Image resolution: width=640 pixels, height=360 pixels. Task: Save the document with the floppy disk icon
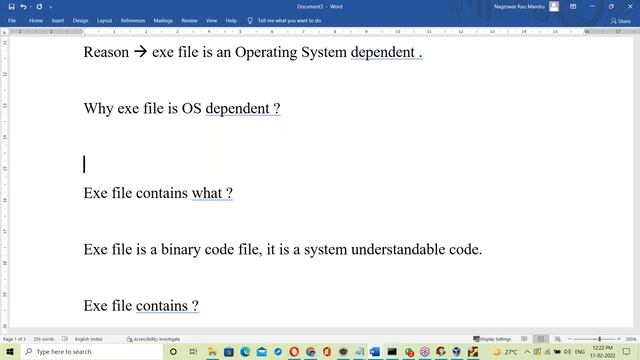click(x=11, y=7)
